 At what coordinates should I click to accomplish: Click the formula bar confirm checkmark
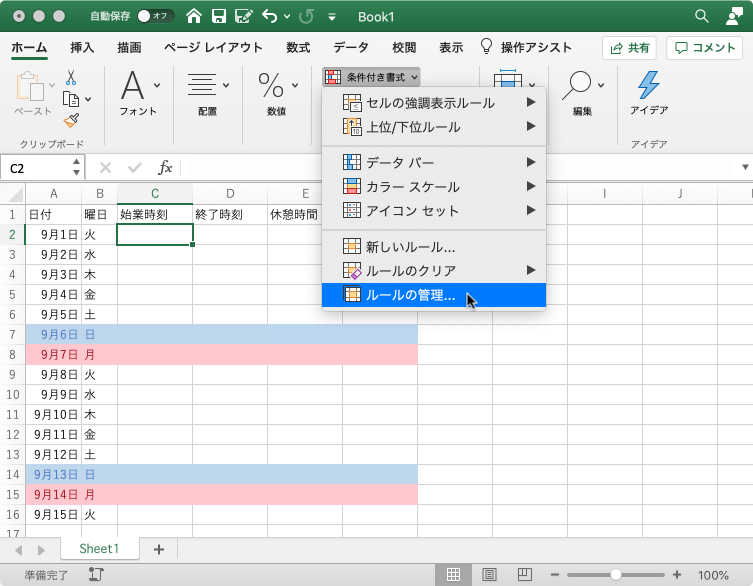point(135,168)
